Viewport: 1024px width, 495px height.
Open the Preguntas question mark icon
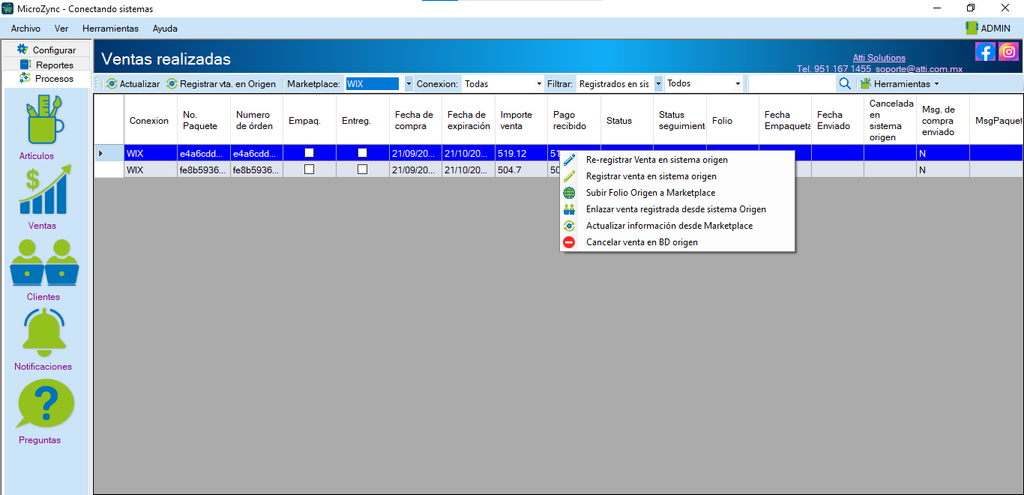pos(46,404)
